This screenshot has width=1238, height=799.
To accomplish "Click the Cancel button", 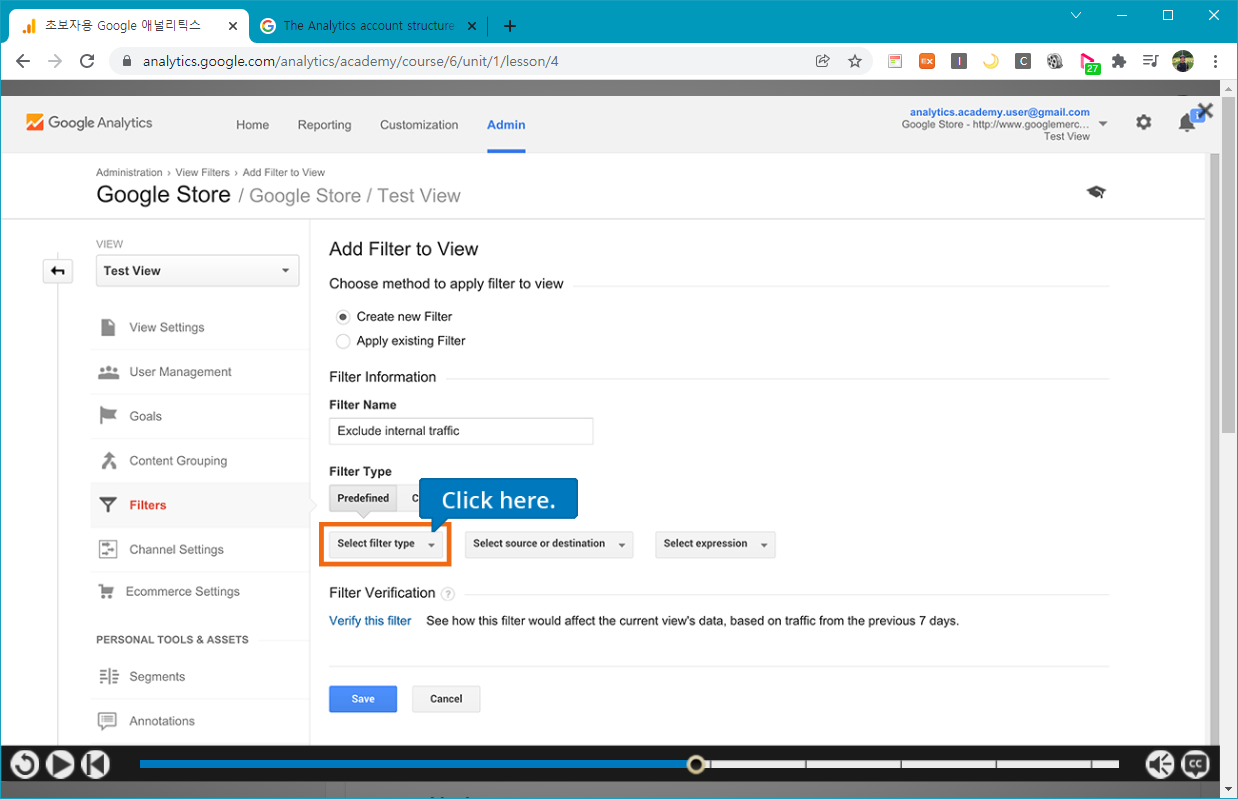I will click(446, 699).
